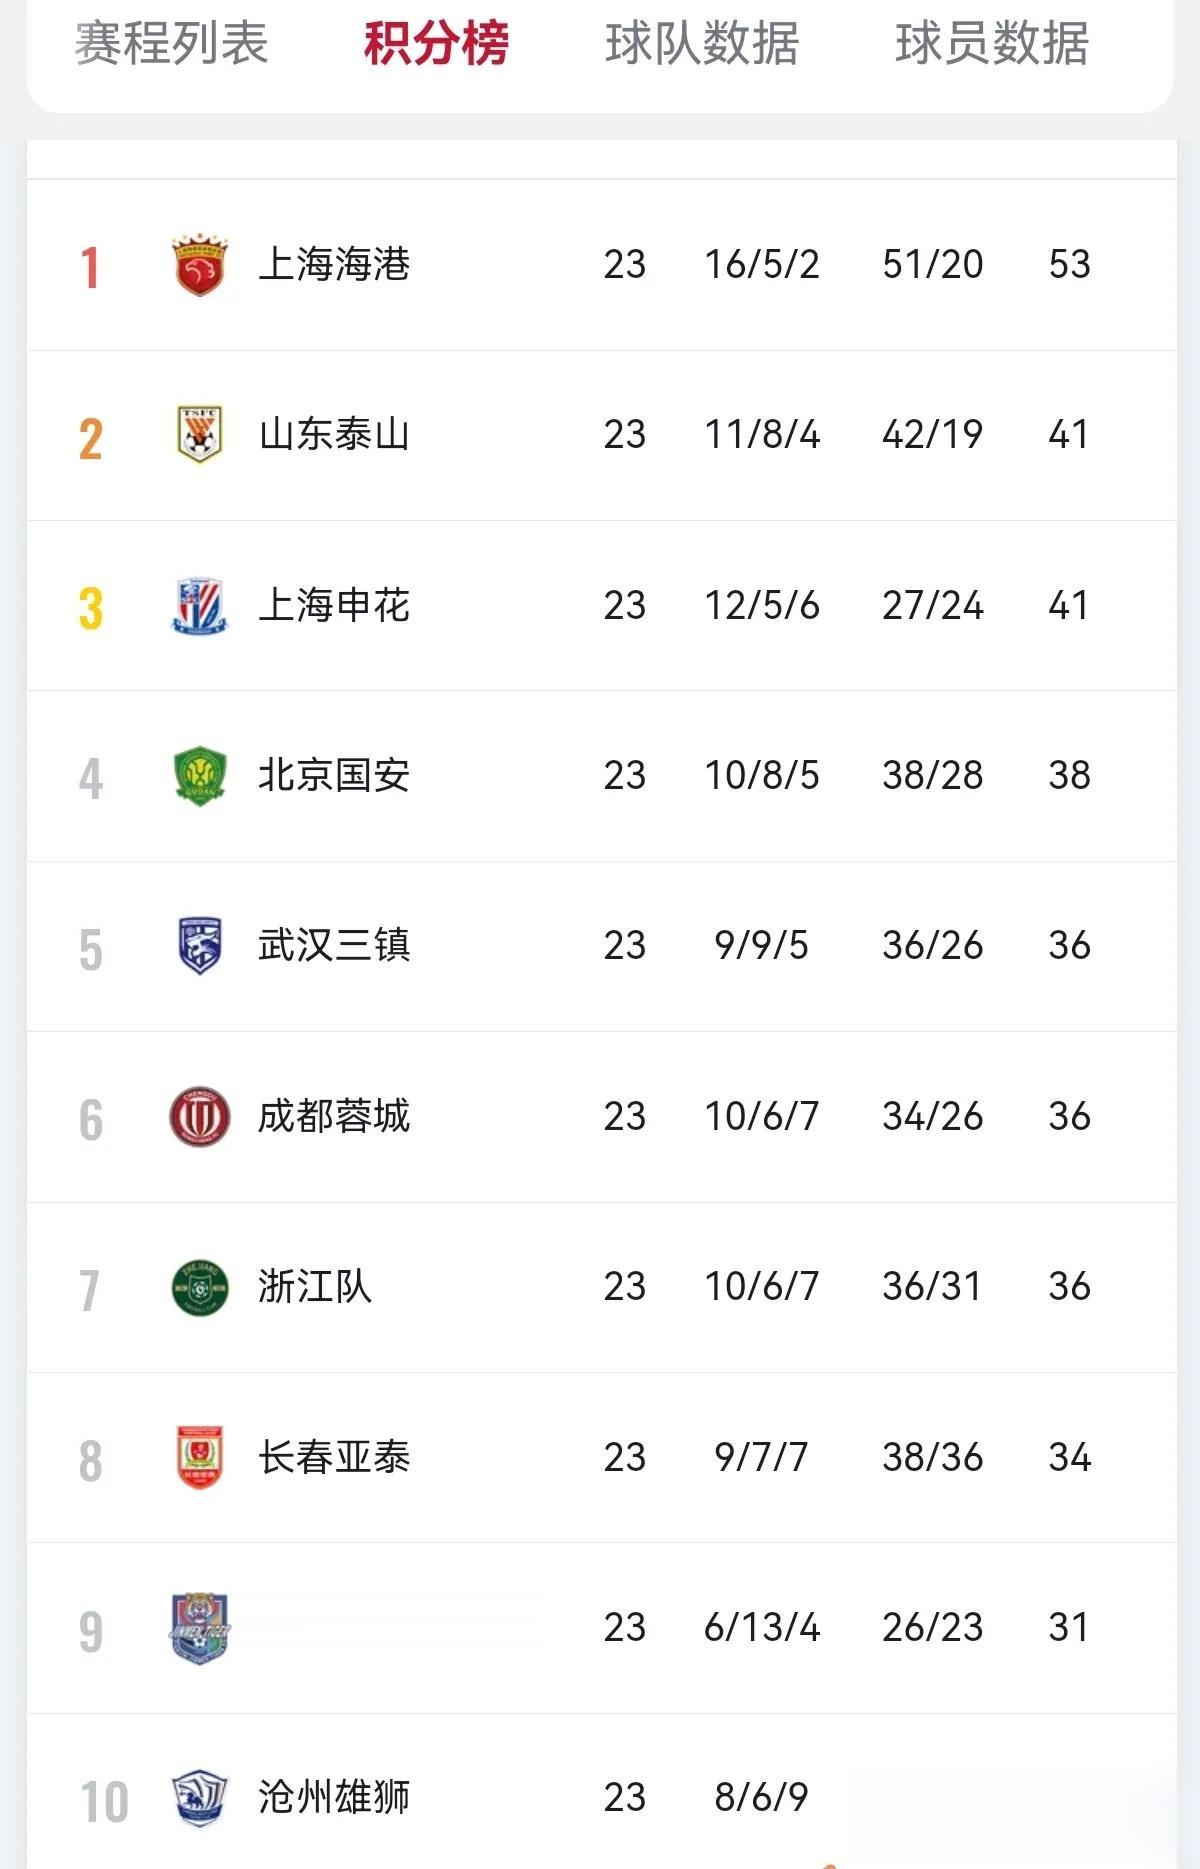Tap the 沧州雄狮 lion crest icon
The width and height of the screenshot is (1200, 1869).
[200, 1797]
